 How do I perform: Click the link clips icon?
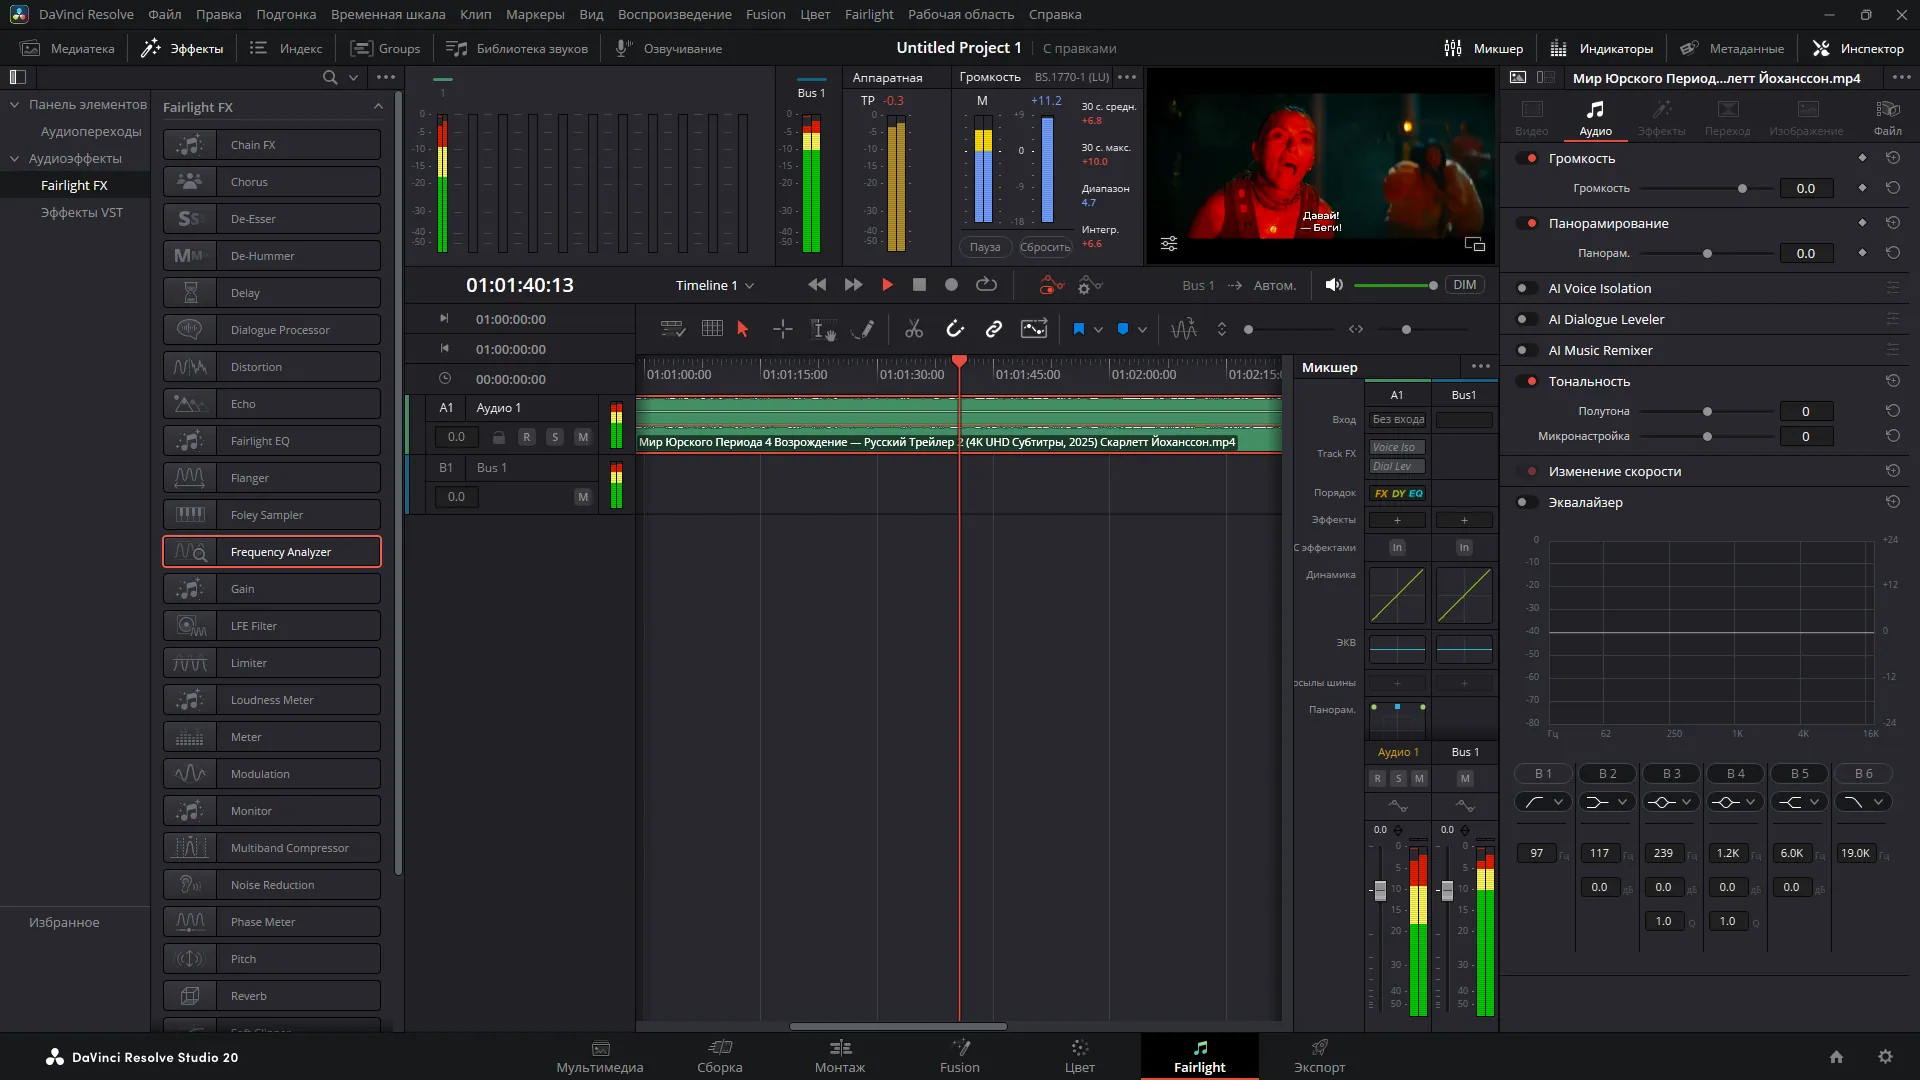click(994, 328)
